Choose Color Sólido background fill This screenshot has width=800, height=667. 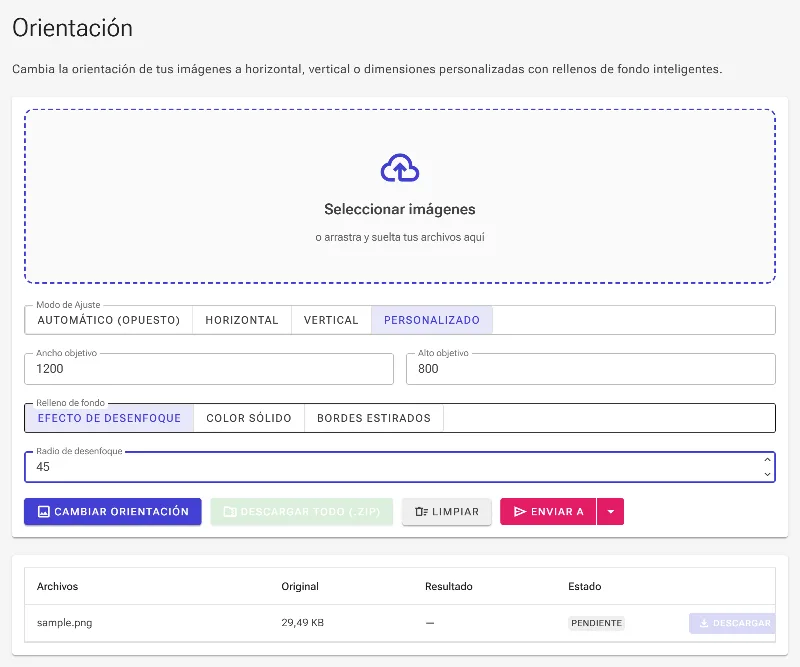coord(249,418)
